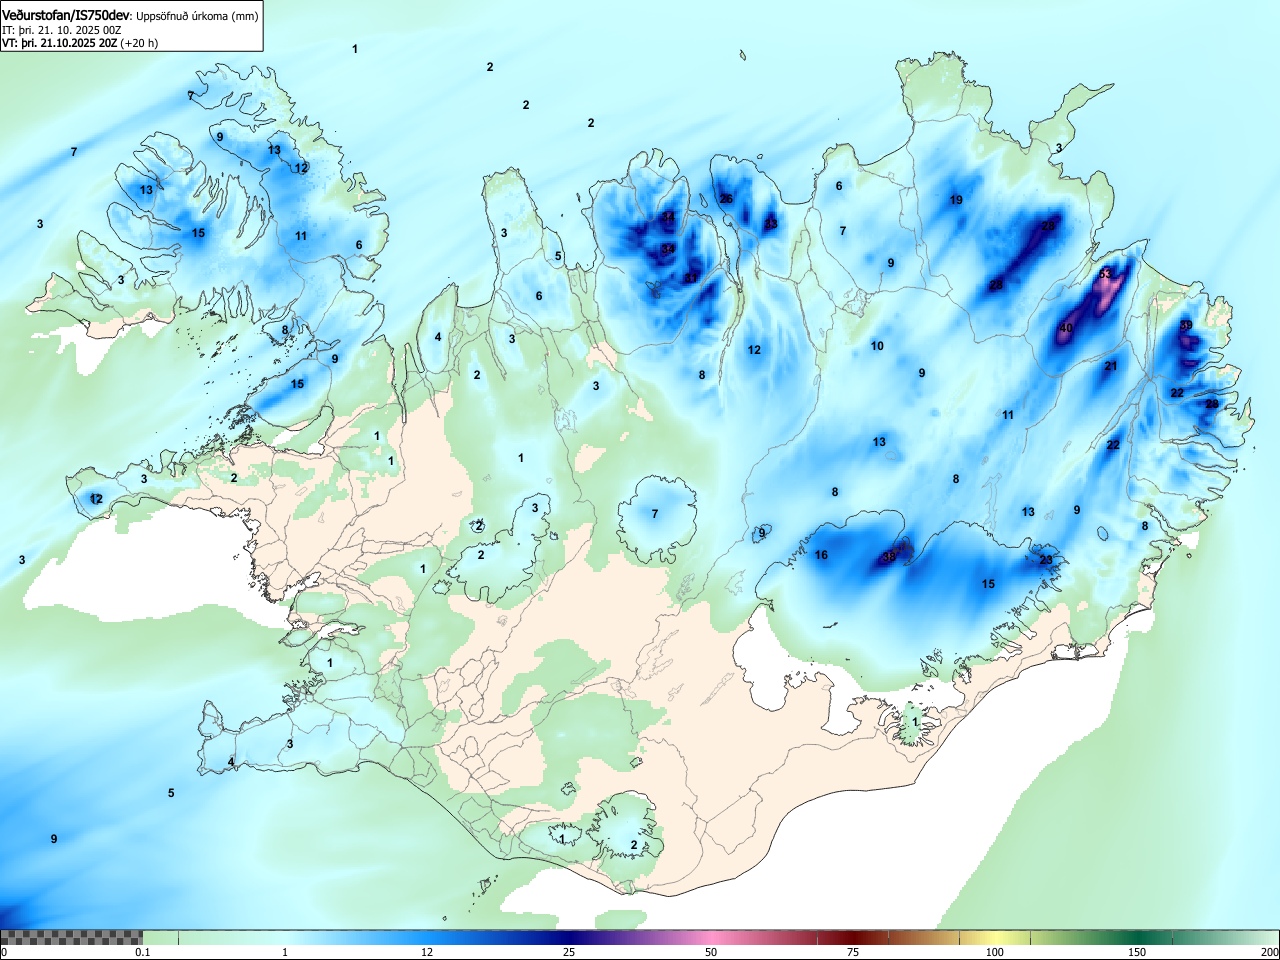Select the '40' value on the map
This screenshot has height=960, width=1280.
(1066, 328)
